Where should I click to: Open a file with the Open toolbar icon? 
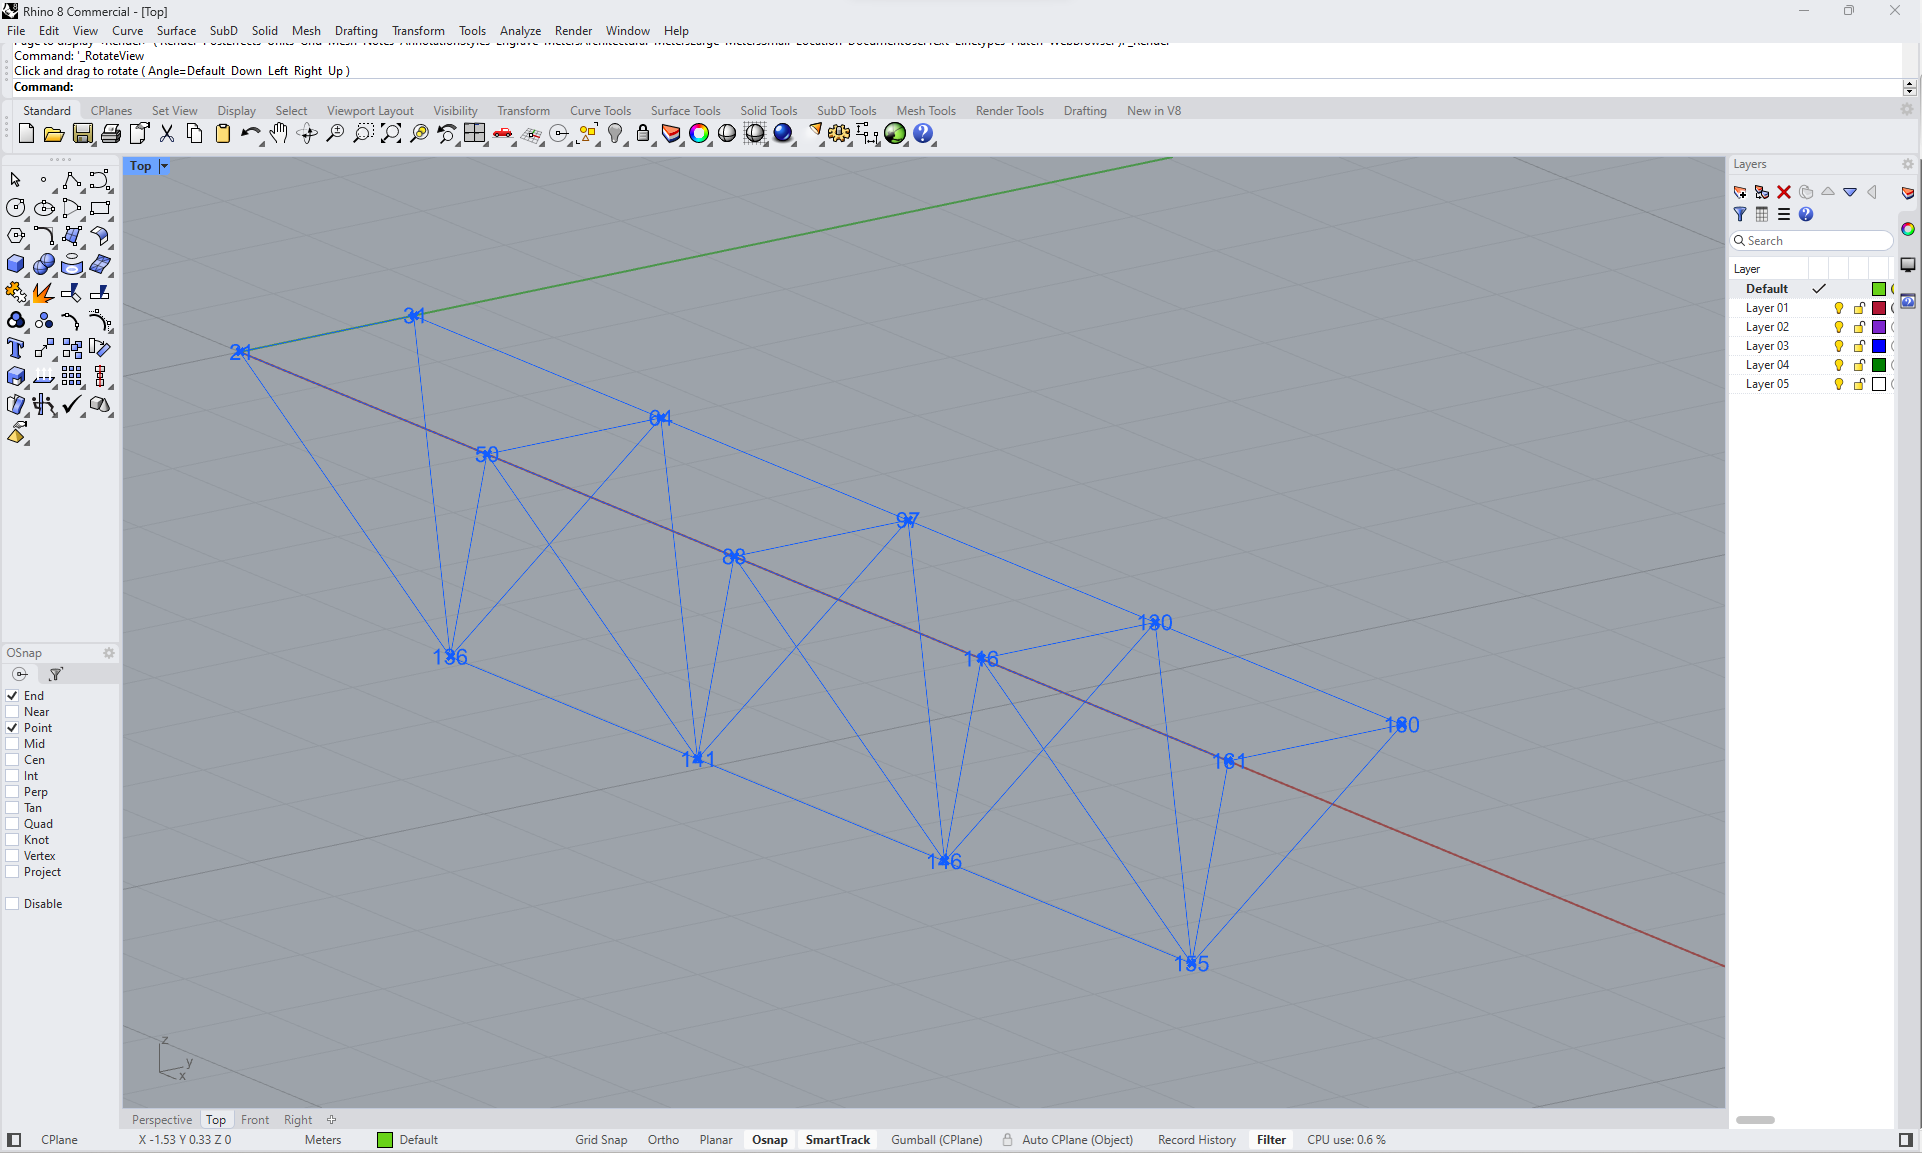(x=54, y=133)
